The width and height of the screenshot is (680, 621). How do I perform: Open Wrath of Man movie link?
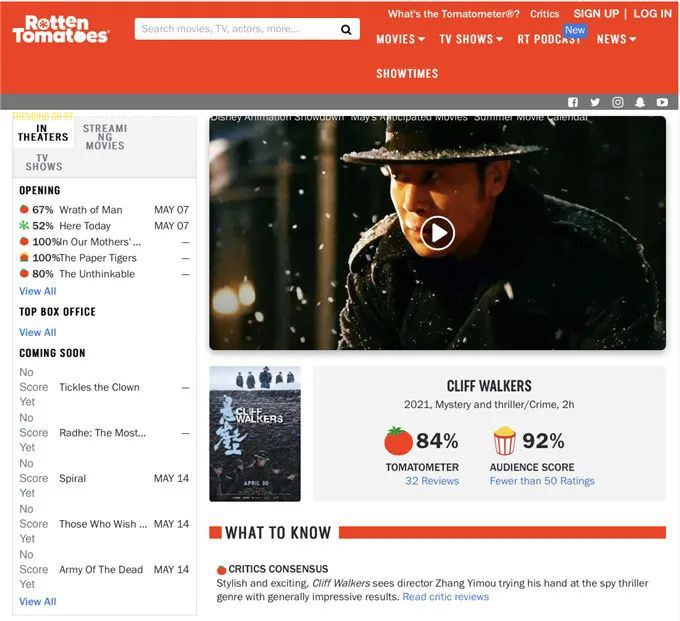91,209
